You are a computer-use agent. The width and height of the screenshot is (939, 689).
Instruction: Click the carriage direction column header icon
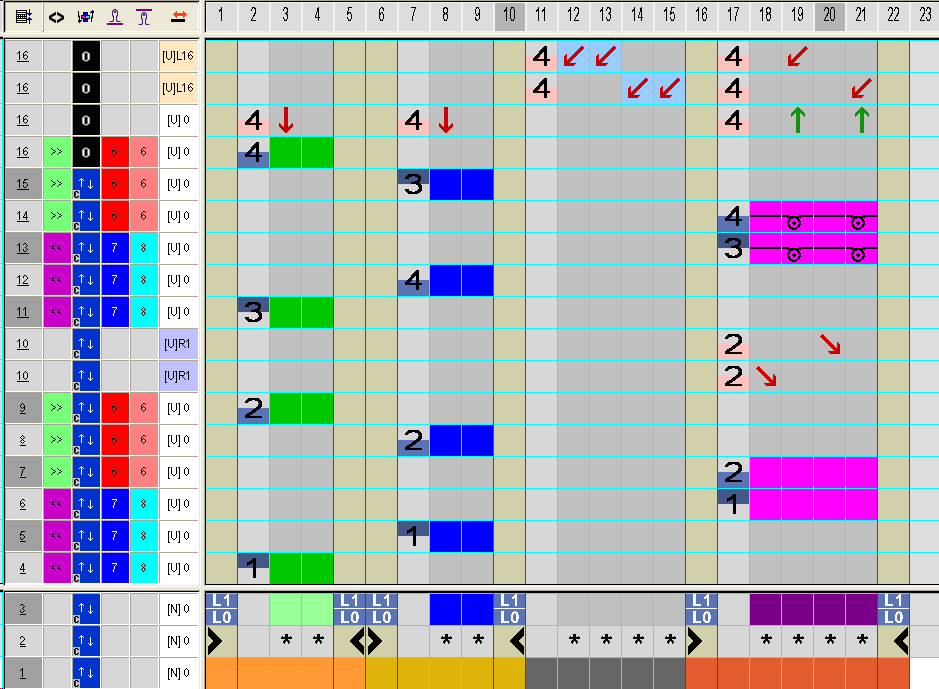click(x=57, y=17)
